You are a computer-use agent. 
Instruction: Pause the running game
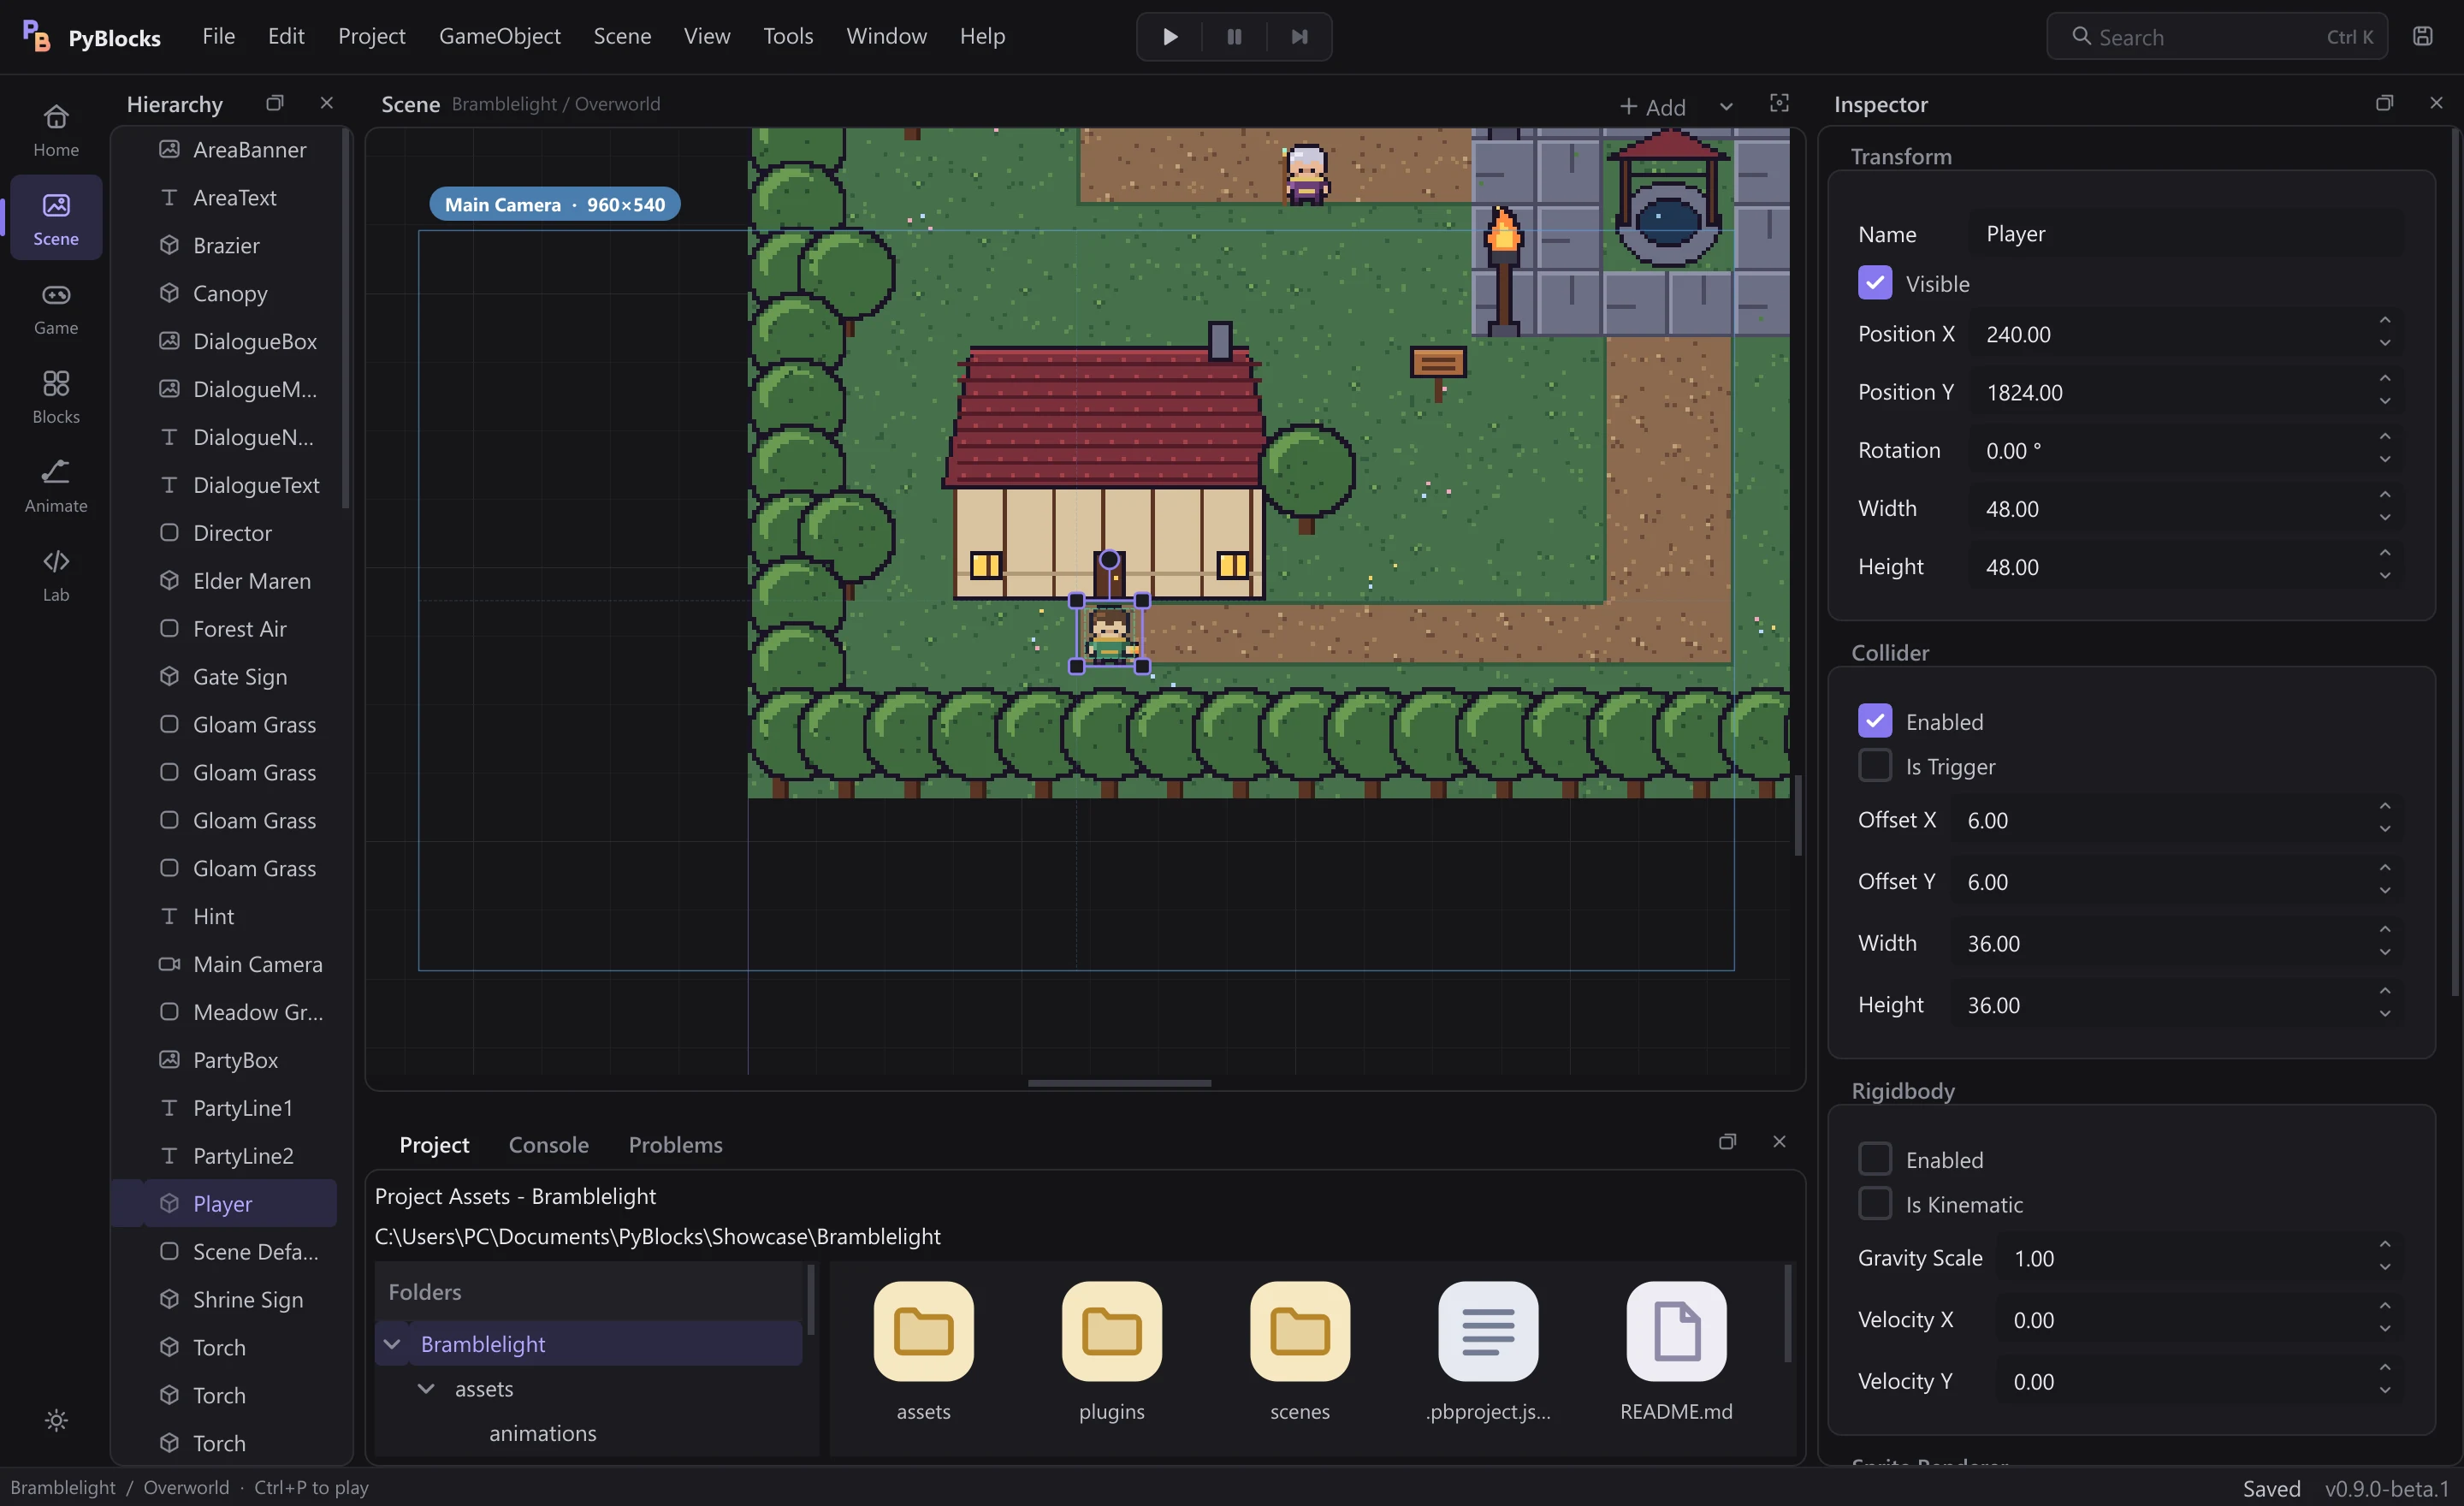pos(1234,37)
